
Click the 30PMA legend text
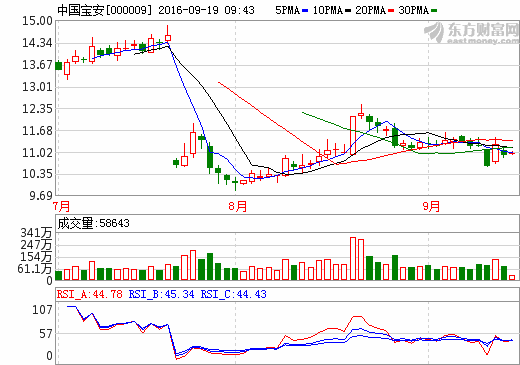click(x=413, y=10)
